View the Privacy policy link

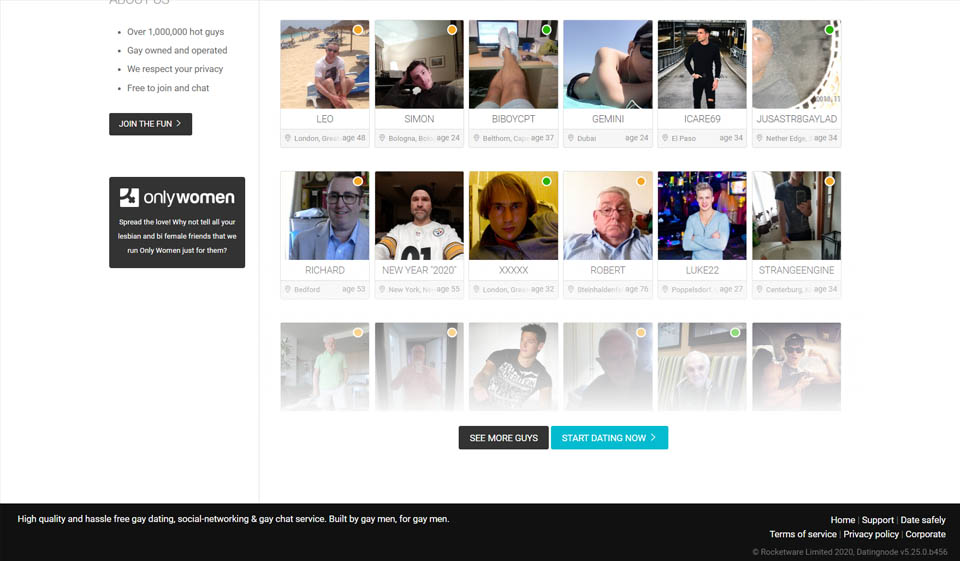870,534
